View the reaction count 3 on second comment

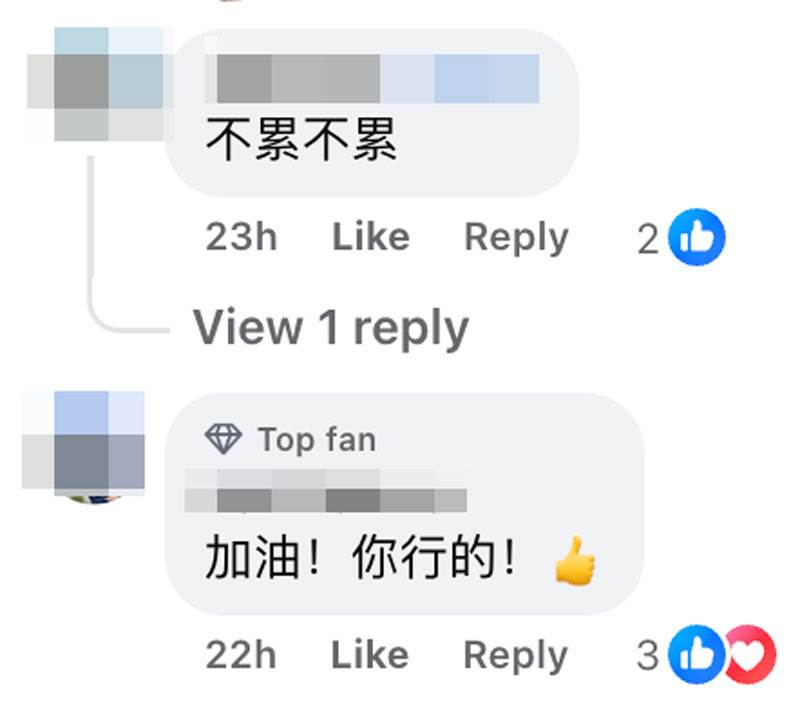pyautogui.click(x=647, y=655)
